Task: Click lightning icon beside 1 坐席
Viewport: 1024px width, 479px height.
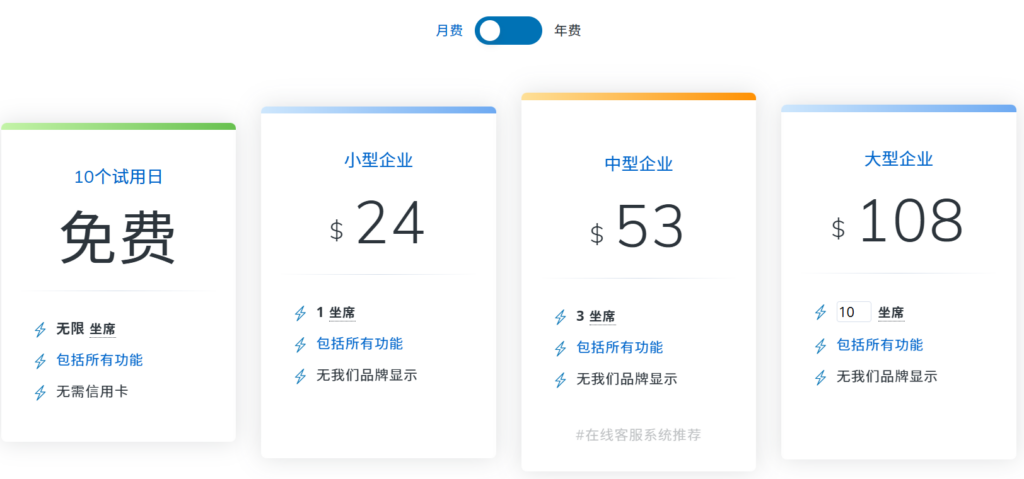Action: tap(300, 313)
